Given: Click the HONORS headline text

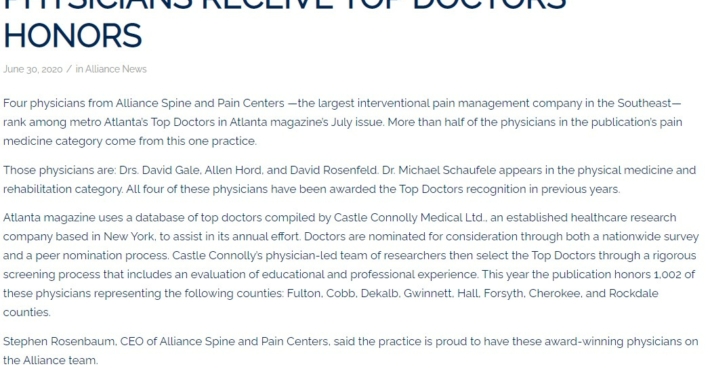Looking at the screenshot, I should pos(72,36).
